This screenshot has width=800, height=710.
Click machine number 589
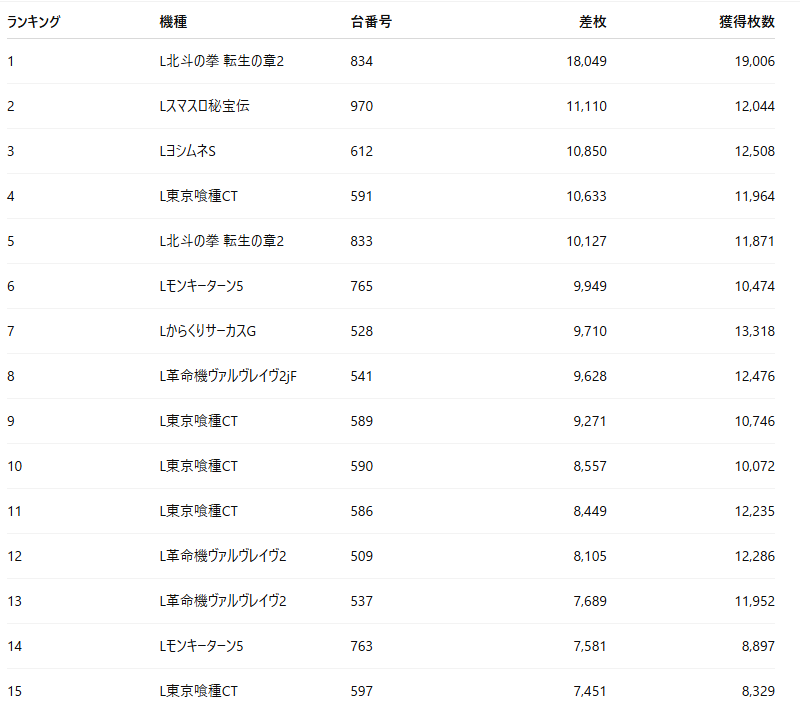(362, 421)
